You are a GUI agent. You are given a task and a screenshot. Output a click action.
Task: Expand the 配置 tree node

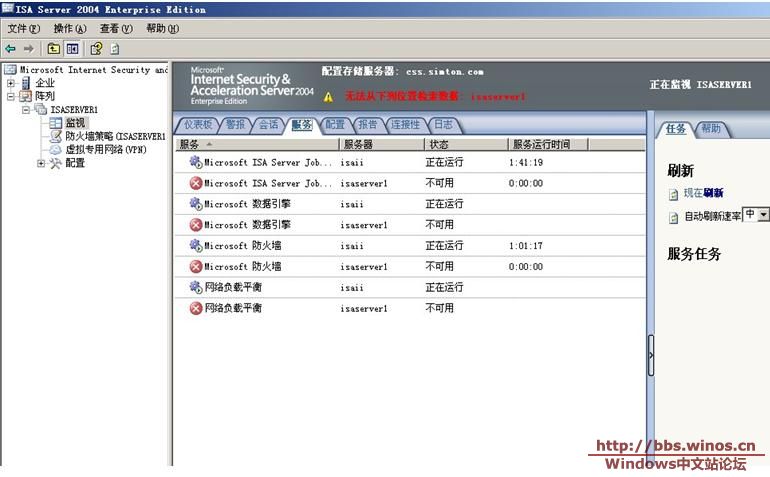41,163
